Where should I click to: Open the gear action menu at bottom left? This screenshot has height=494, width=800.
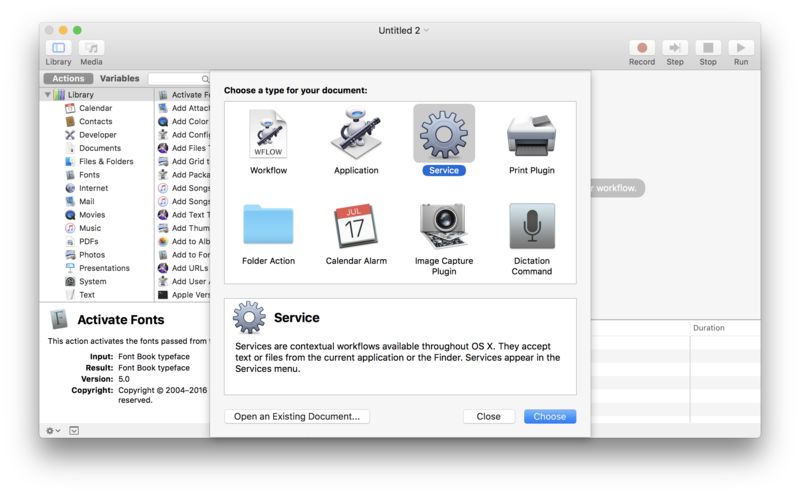[52, 430]
